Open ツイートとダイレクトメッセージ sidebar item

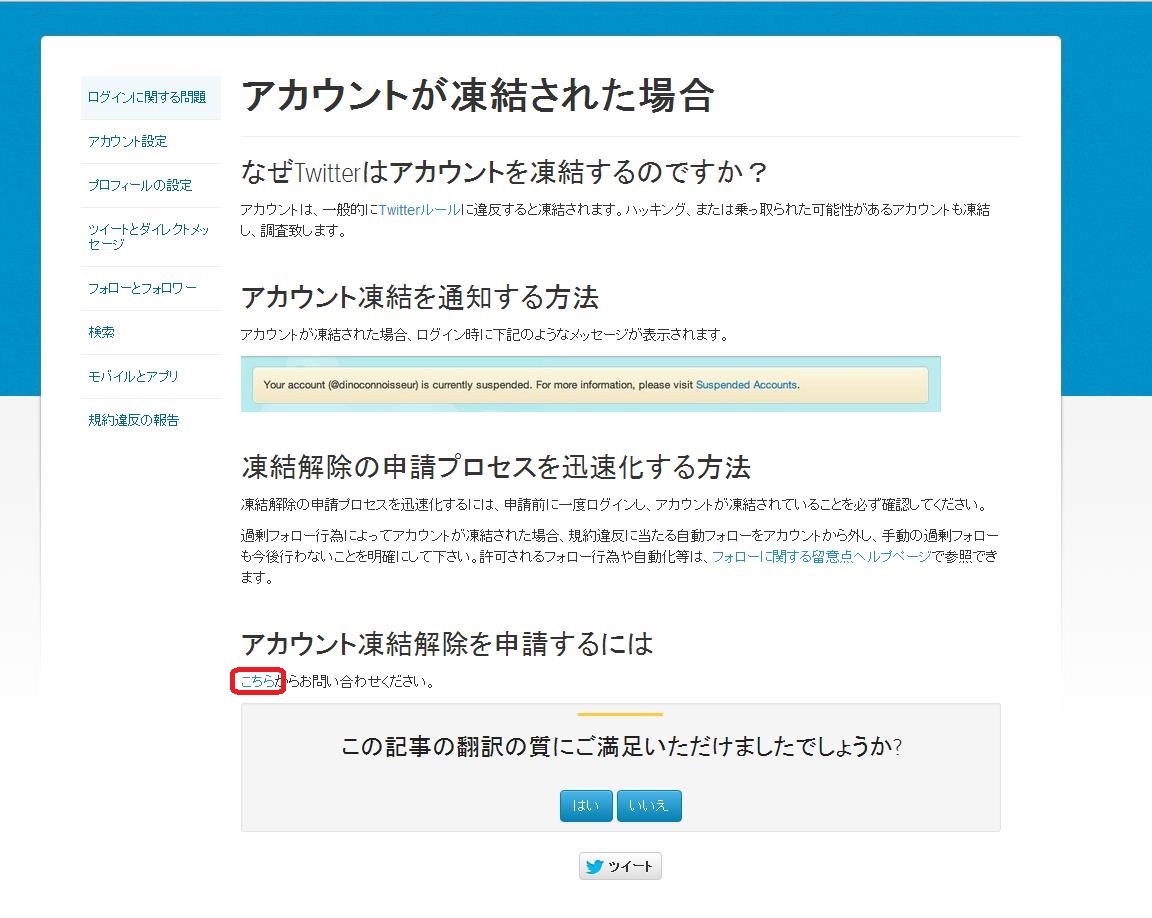coord(151,236)
